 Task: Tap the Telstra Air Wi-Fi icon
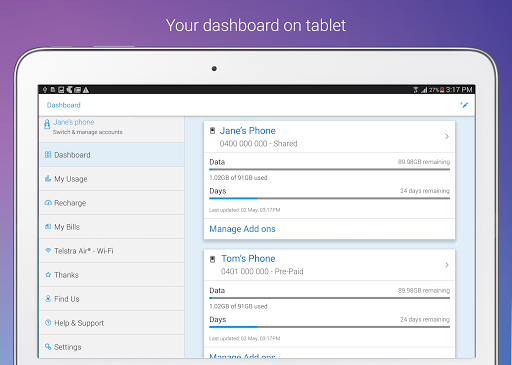click(x=48, y=250)
